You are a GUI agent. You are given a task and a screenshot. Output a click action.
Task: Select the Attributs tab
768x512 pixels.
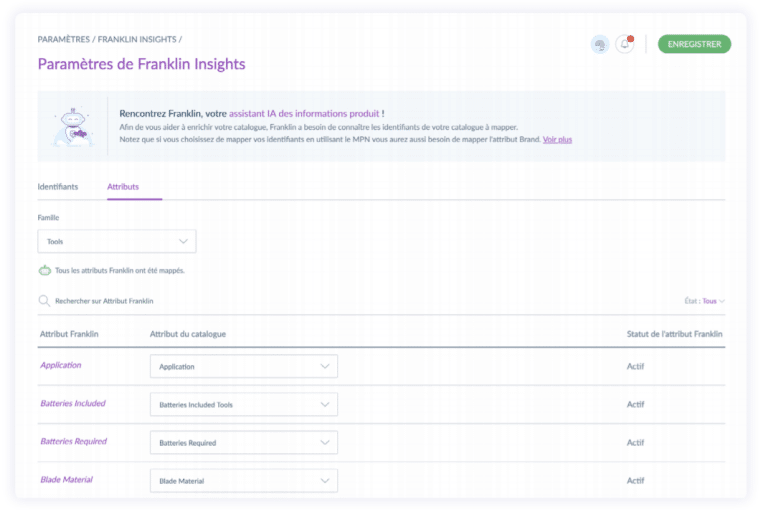pyautogui.click(x=123, y=187)
